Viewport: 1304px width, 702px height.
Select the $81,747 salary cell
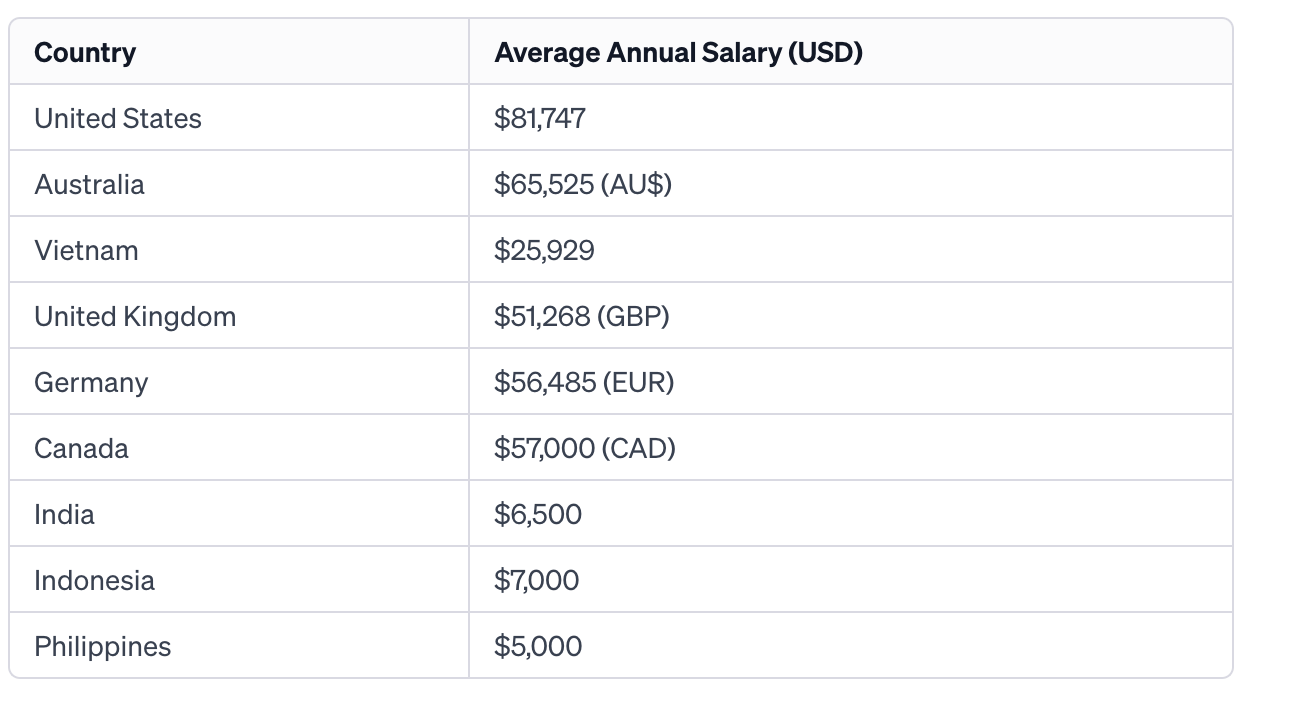tap(540, 118)
